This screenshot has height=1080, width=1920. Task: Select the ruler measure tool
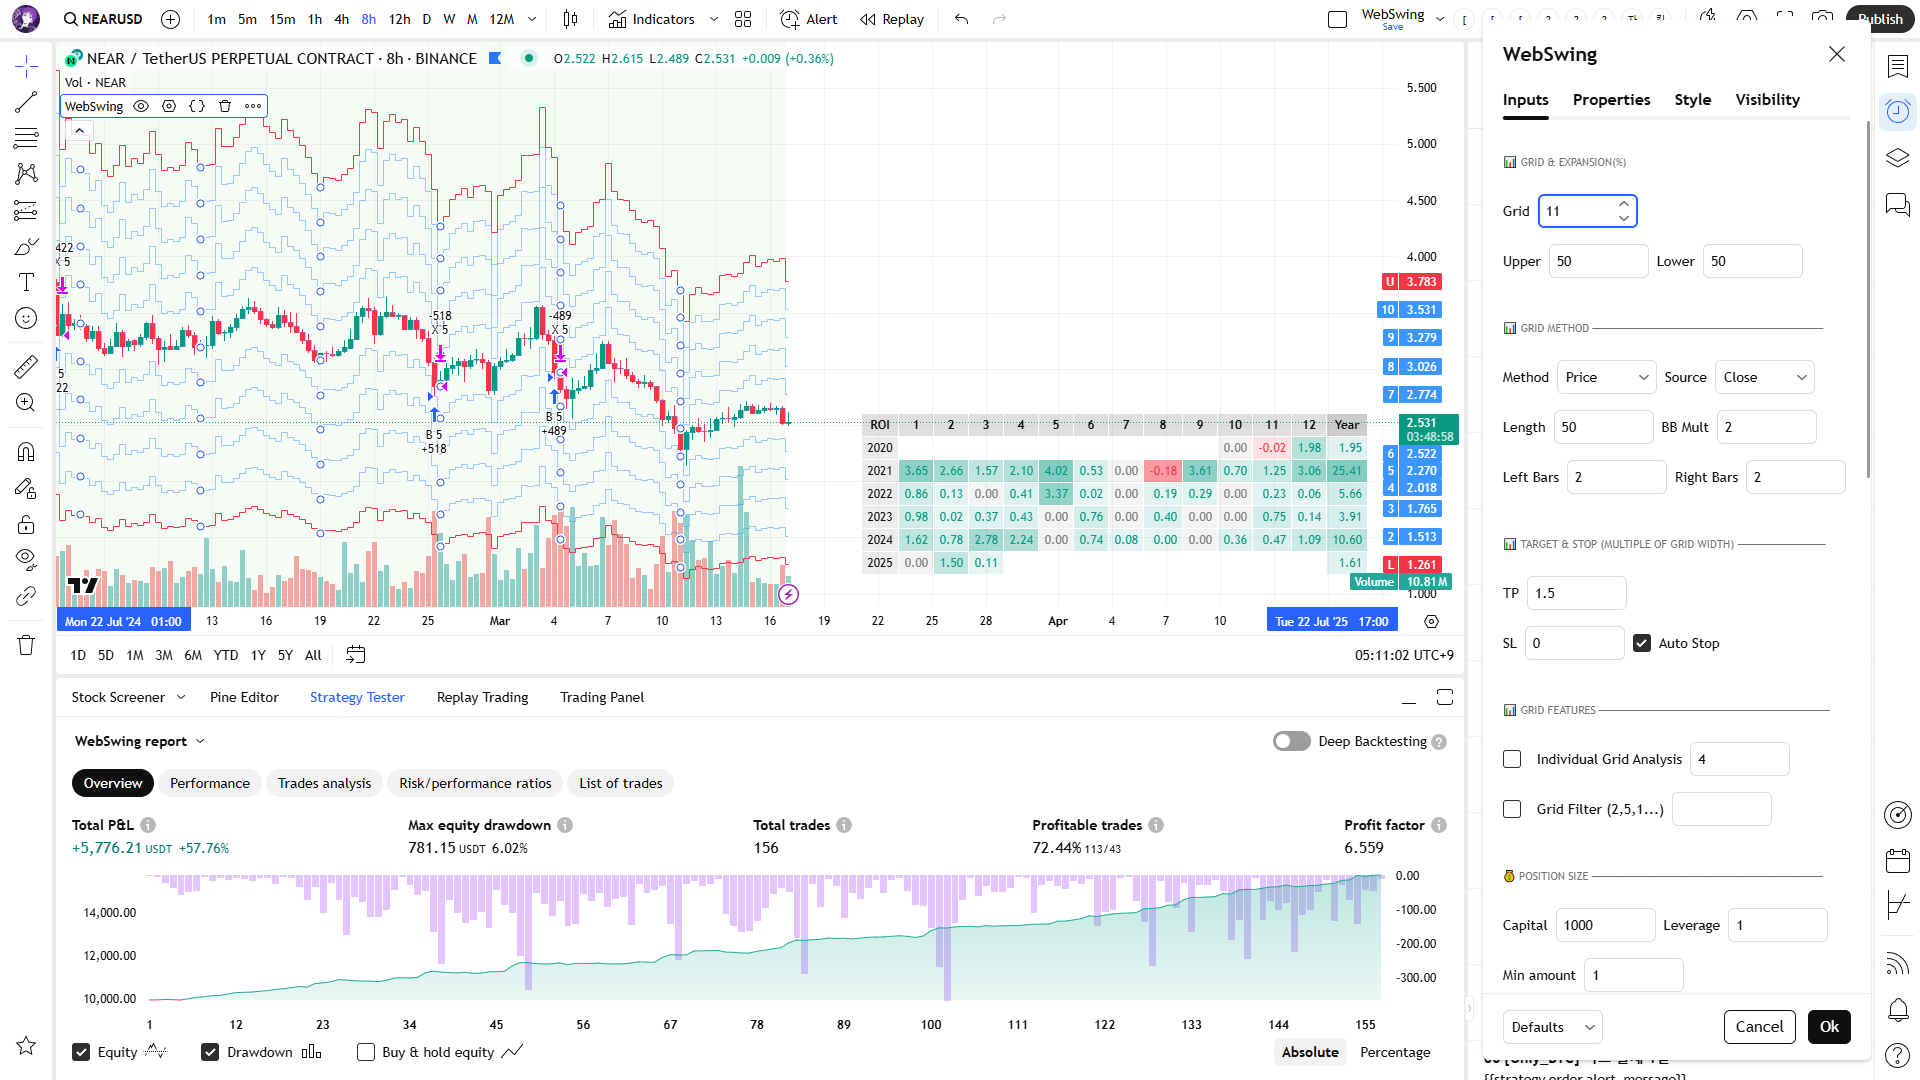[26, 367]
